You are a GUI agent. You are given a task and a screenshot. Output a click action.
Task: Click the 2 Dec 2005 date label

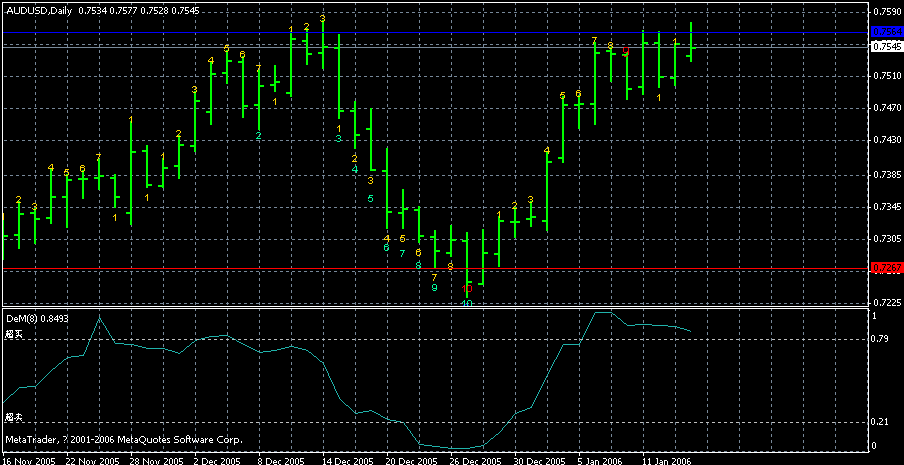click(x=217, y=460)
